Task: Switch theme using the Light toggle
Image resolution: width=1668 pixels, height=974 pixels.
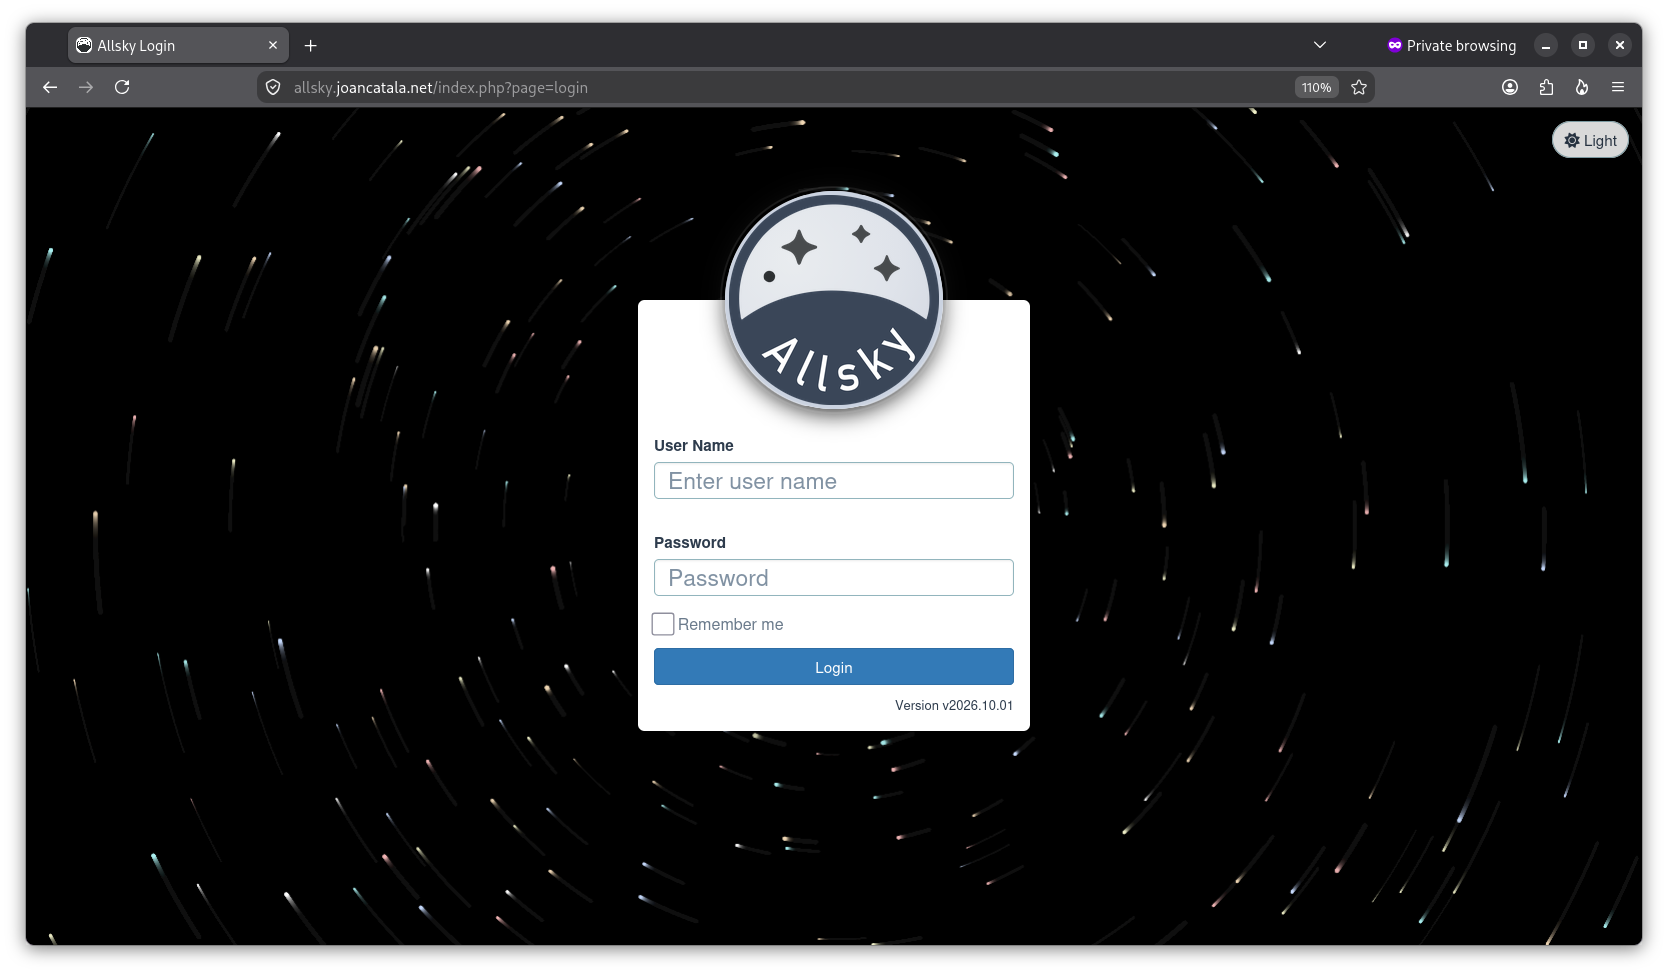Action: [1590, 140]
